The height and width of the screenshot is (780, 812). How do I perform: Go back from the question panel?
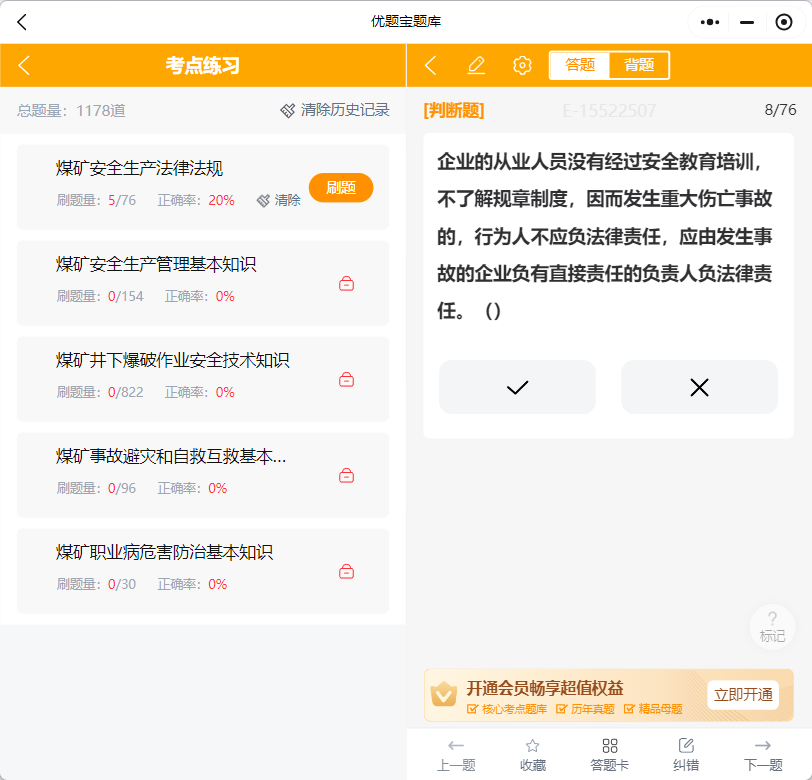tap(431, 66)
